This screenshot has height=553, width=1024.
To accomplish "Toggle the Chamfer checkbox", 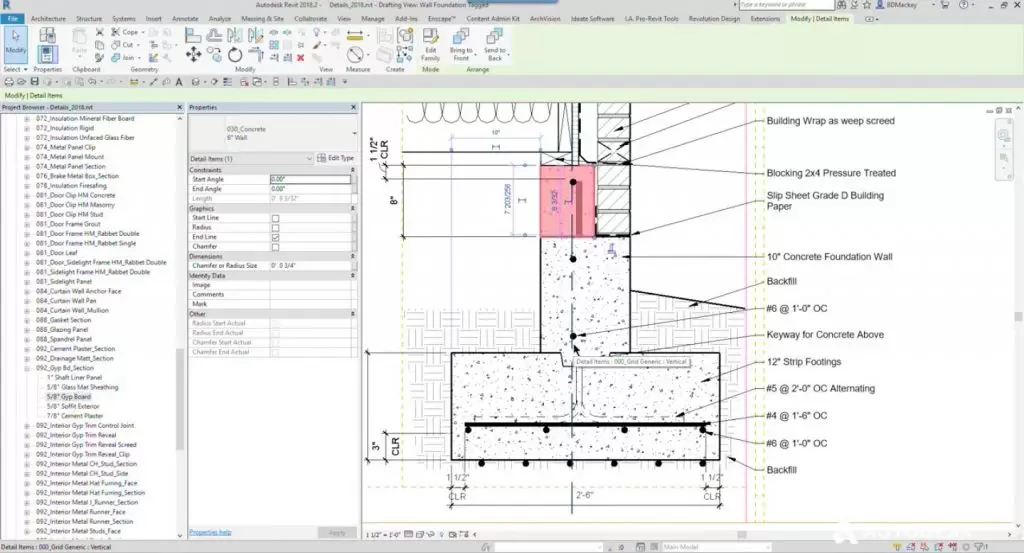I will click(x=276, y=246).
